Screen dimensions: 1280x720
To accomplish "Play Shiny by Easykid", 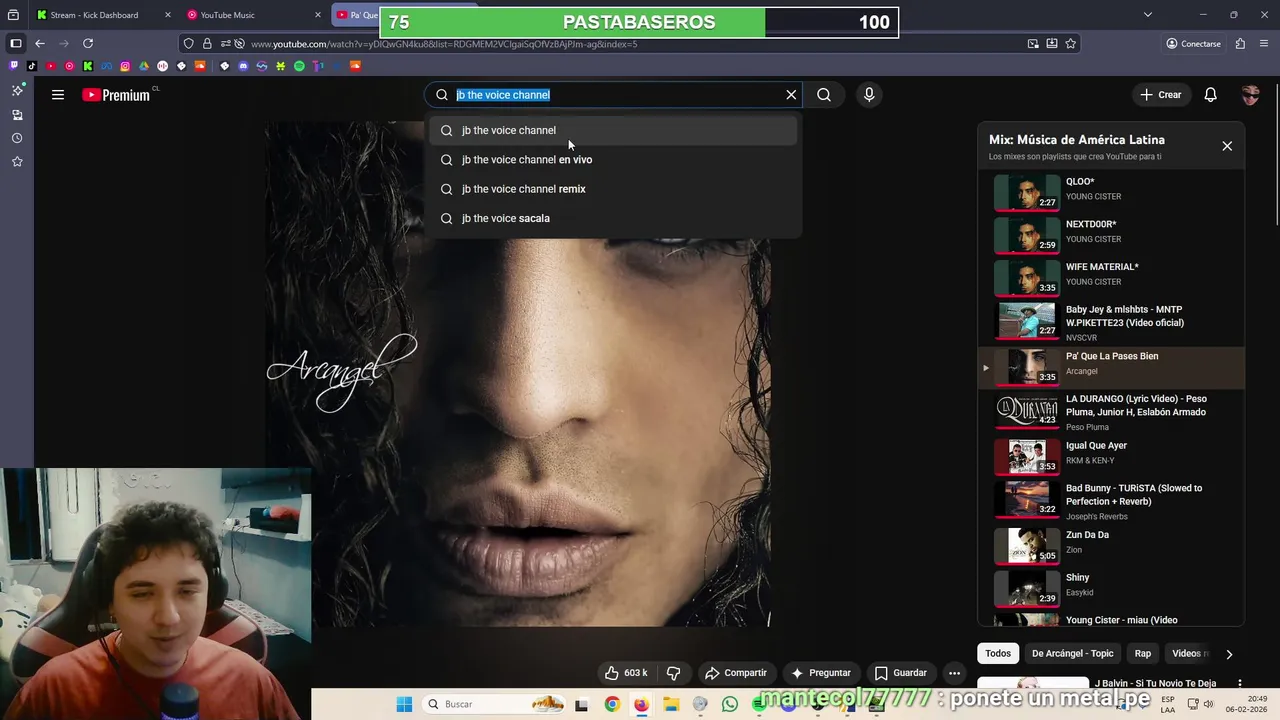I will click(1110, 587).
